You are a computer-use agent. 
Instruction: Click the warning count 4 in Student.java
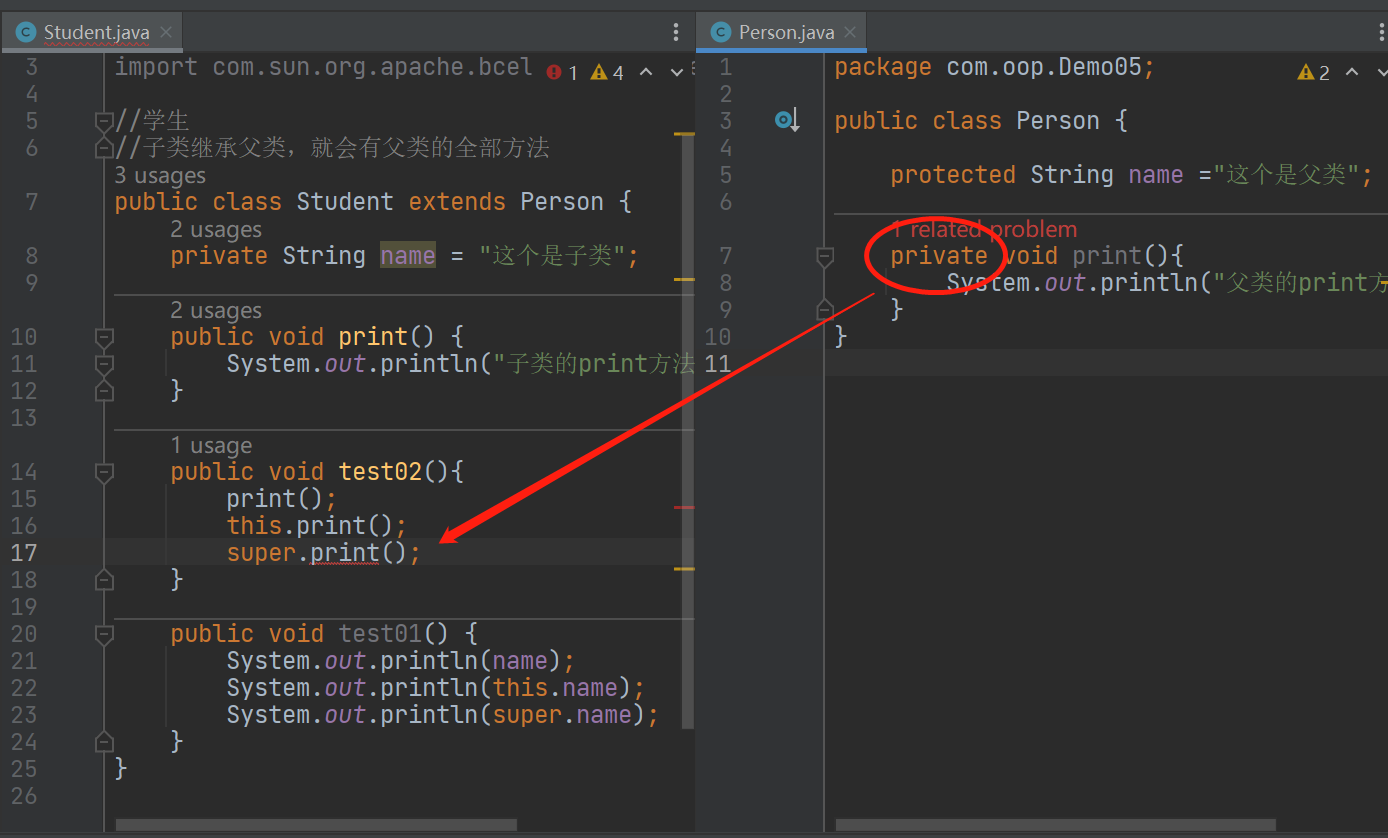(607, 72)
